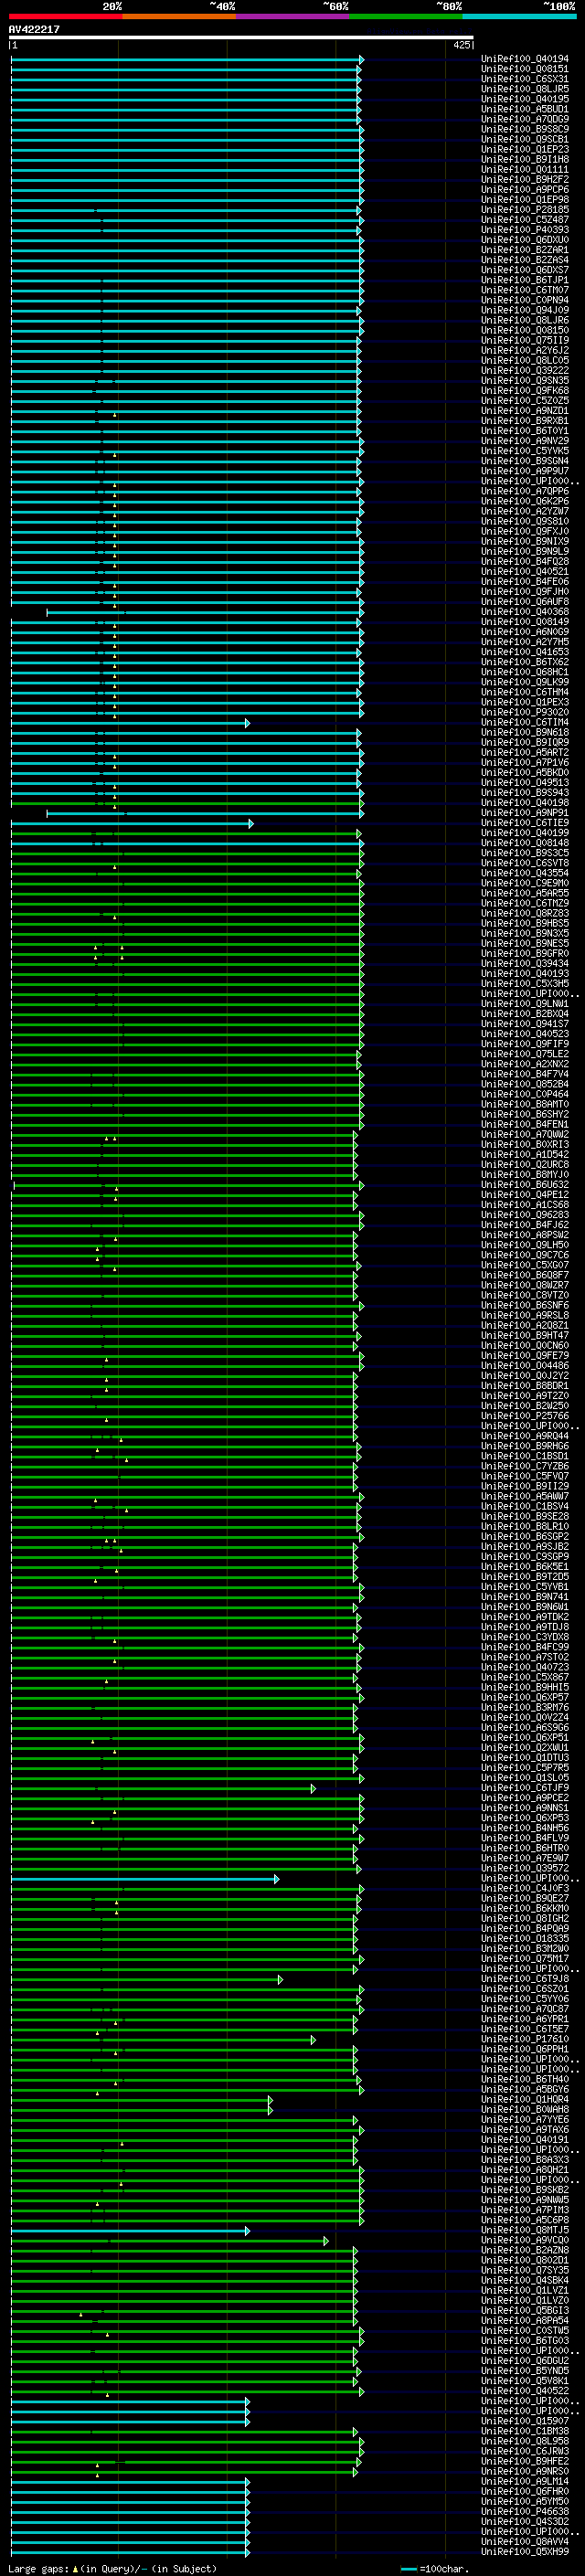The image size is (585, 2576).
Task: Select hit UniRef100_P40393
Action: (525, 230)
